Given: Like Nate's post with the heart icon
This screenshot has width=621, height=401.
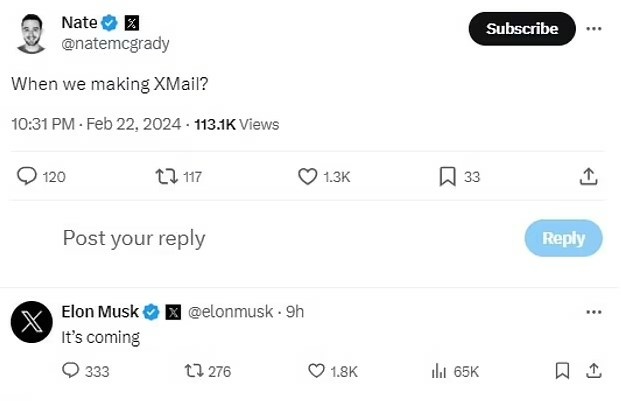Looking at the screenshot, I should pos(308,177).
